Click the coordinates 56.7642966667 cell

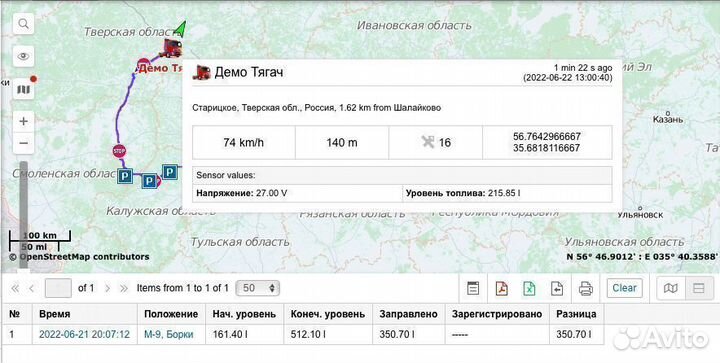(x=546, y=142)
